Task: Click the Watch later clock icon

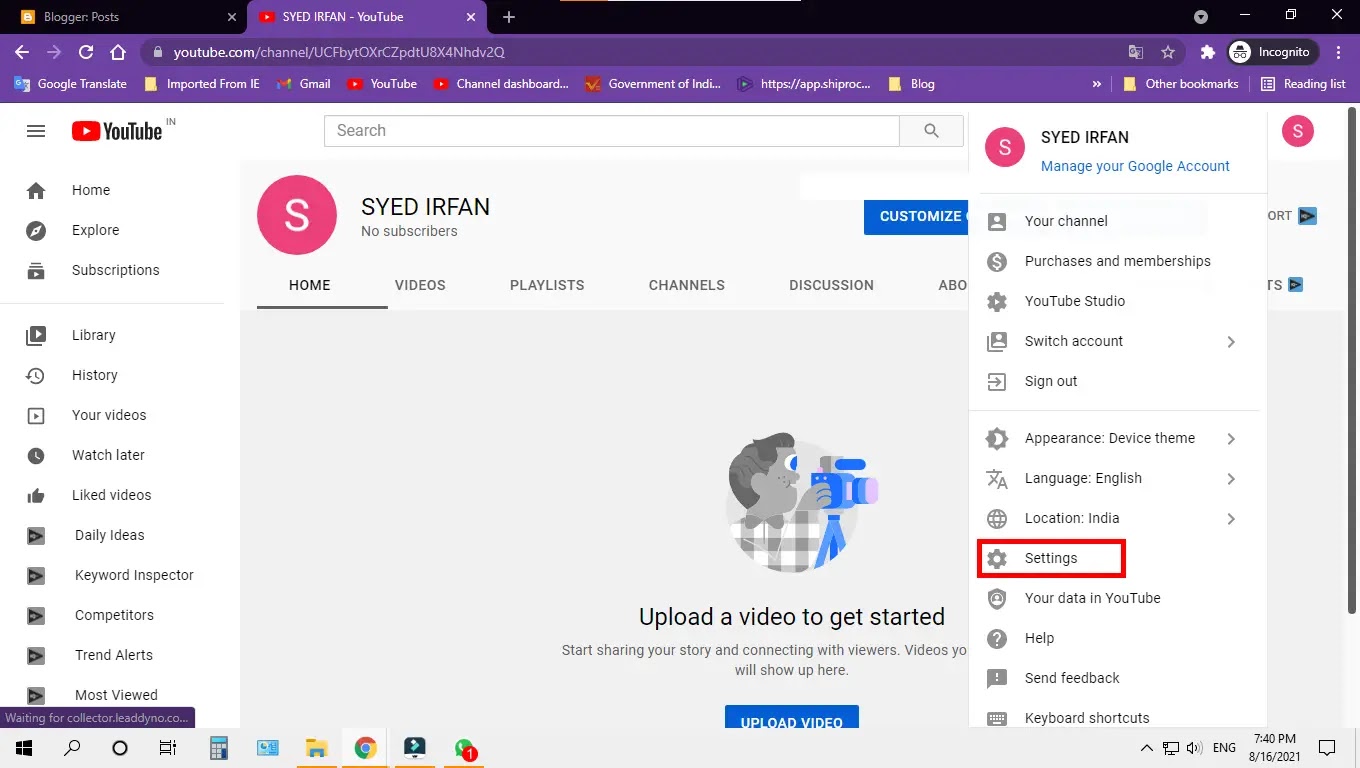Action: pos(36,456)
